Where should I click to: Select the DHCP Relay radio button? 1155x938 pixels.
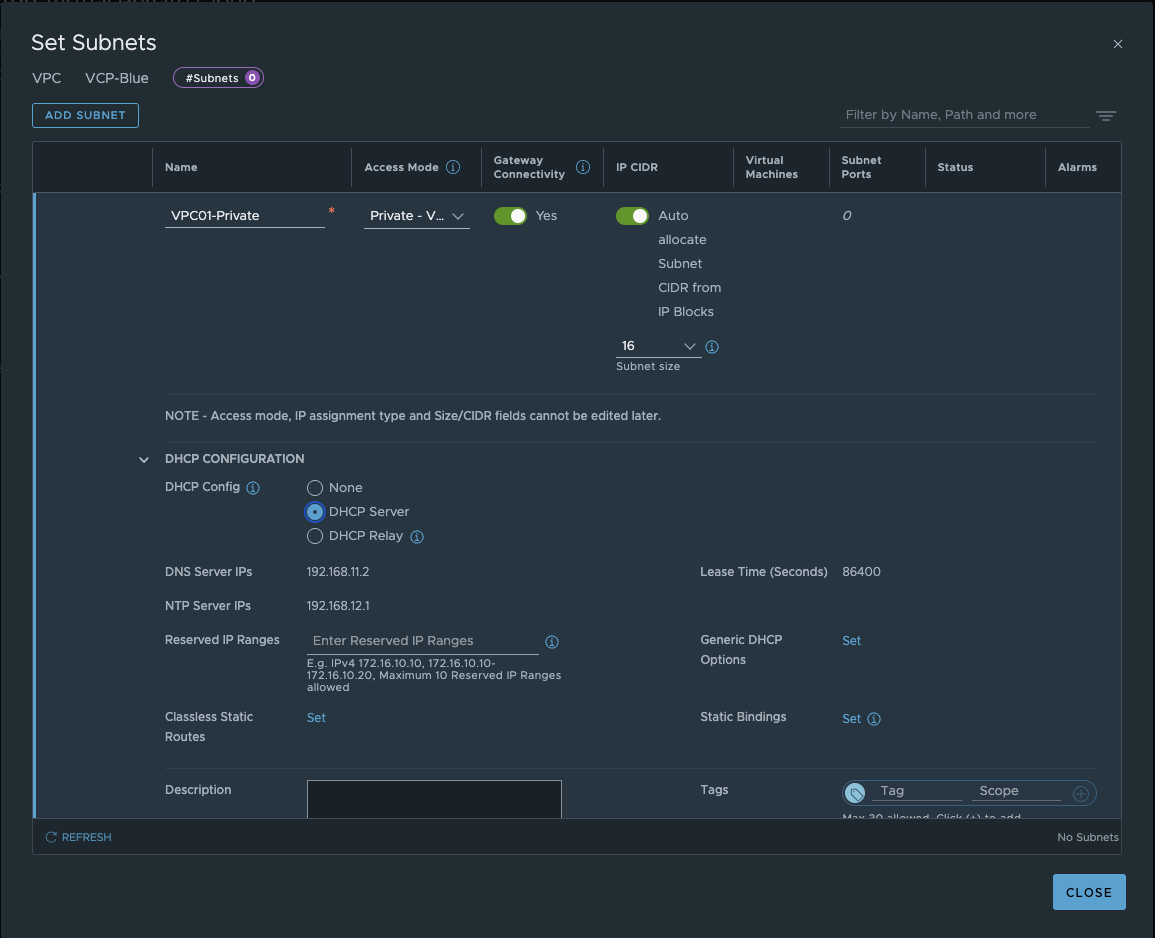(x=315, y=536)
